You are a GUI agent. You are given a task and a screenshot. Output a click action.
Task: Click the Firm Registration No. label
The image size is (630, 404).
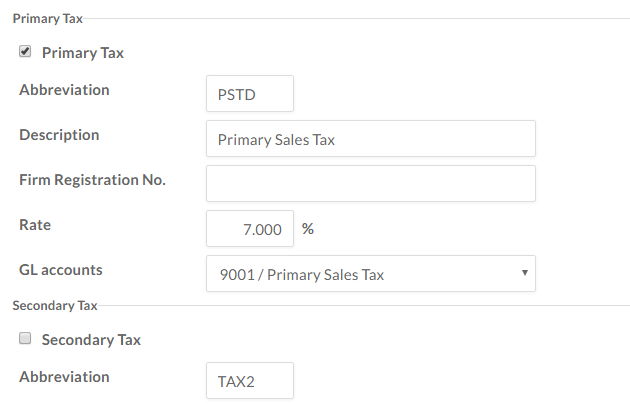[x=92, y=180]
